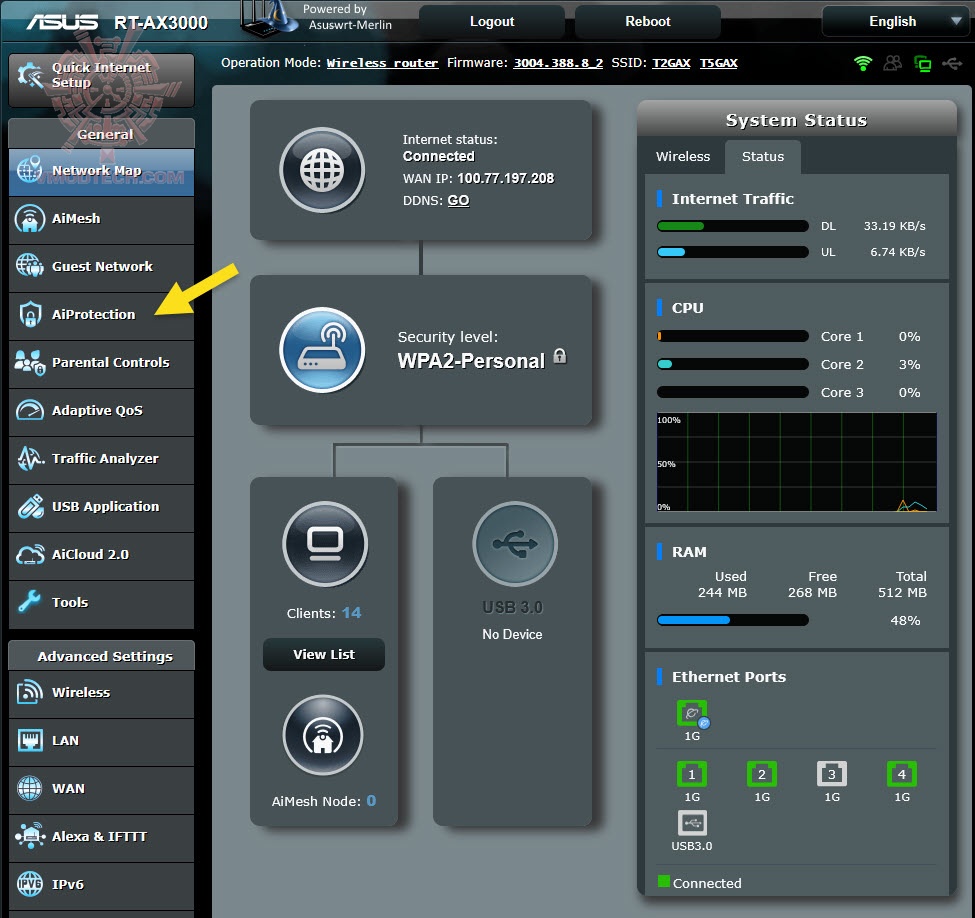Click the Logout button
This screenshot has width=975, height=918.
492,22
